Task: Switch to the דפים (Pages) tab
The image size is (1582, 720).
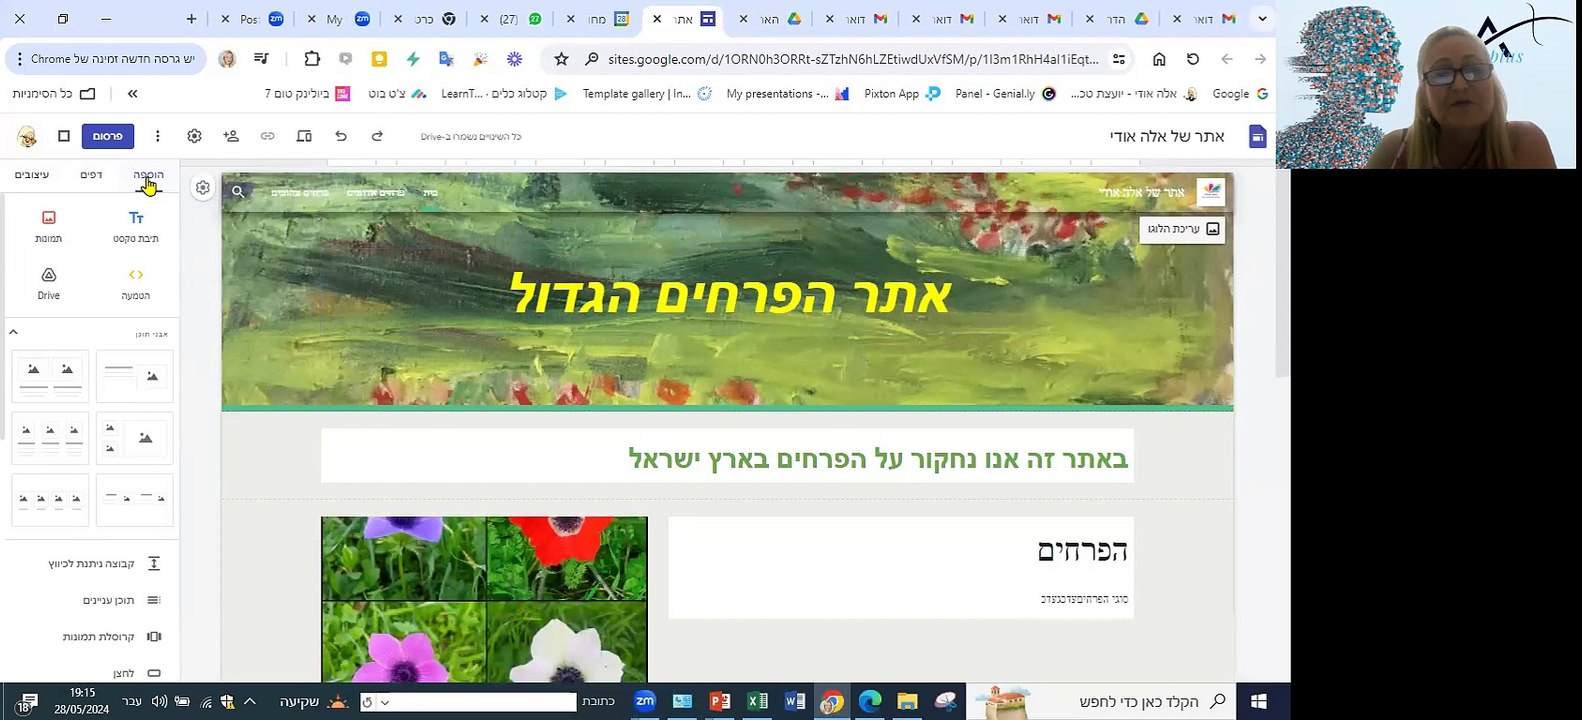Action: point(91,175)
